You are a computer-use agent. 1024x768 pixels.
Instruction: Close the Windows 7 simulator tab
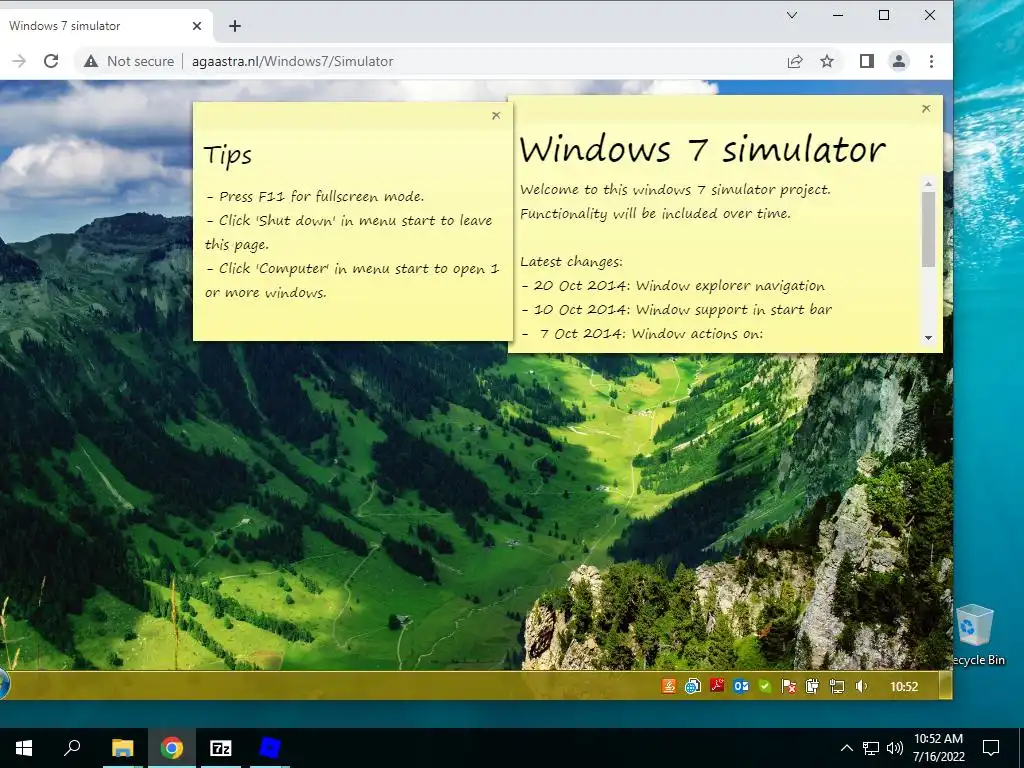point(197,26)
